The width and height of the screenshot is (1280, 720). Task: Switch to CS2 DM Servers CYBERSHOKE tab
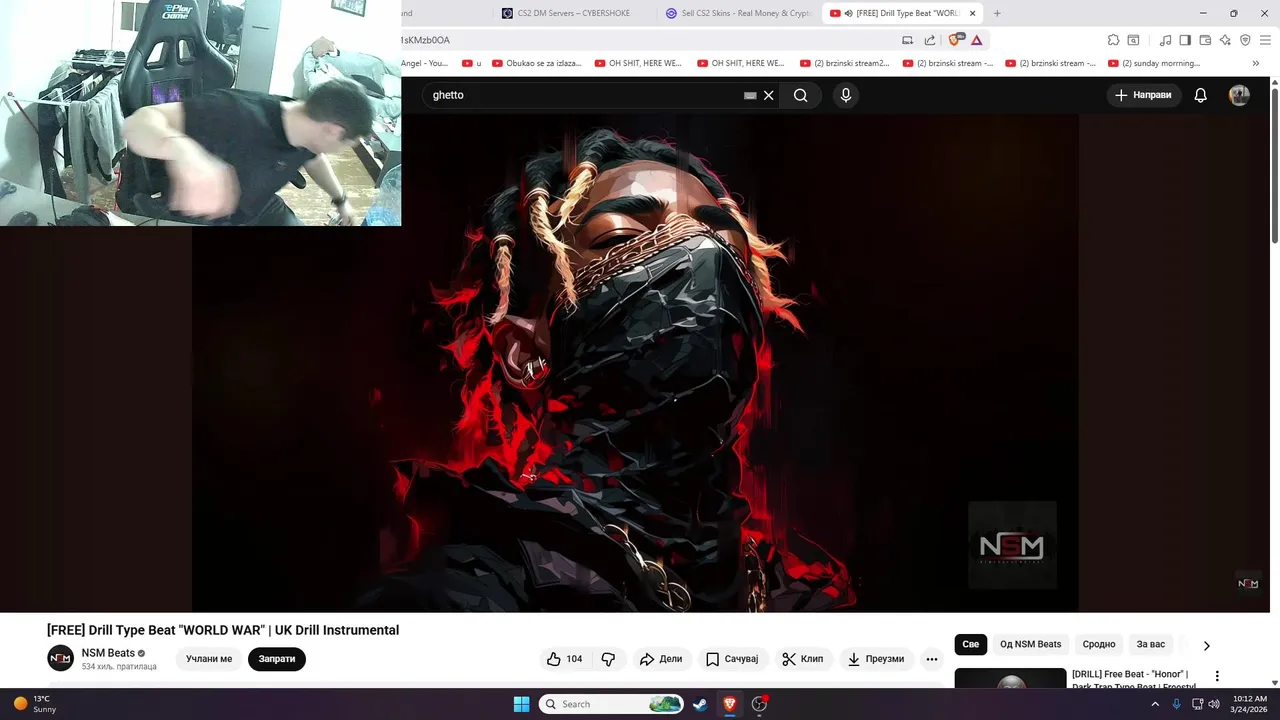(572, 13)
